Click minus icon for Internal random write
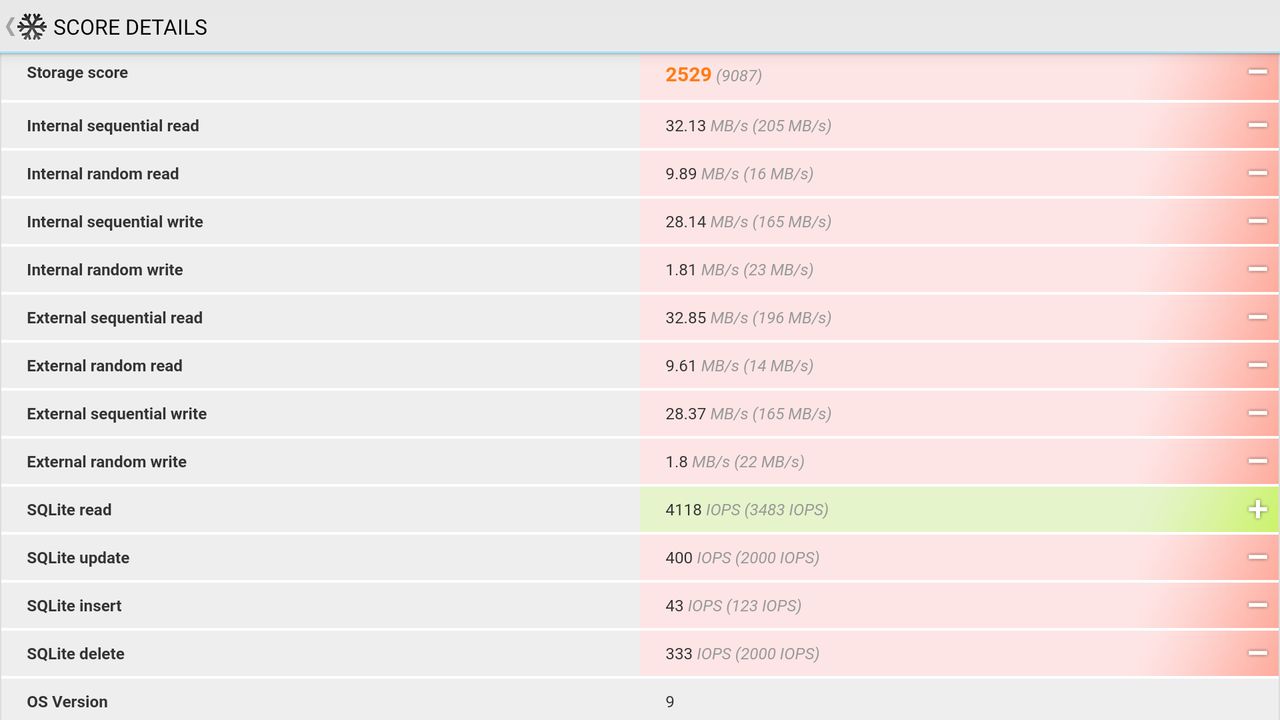This screenshot has width=1280, height=720. click(1257, 269)
